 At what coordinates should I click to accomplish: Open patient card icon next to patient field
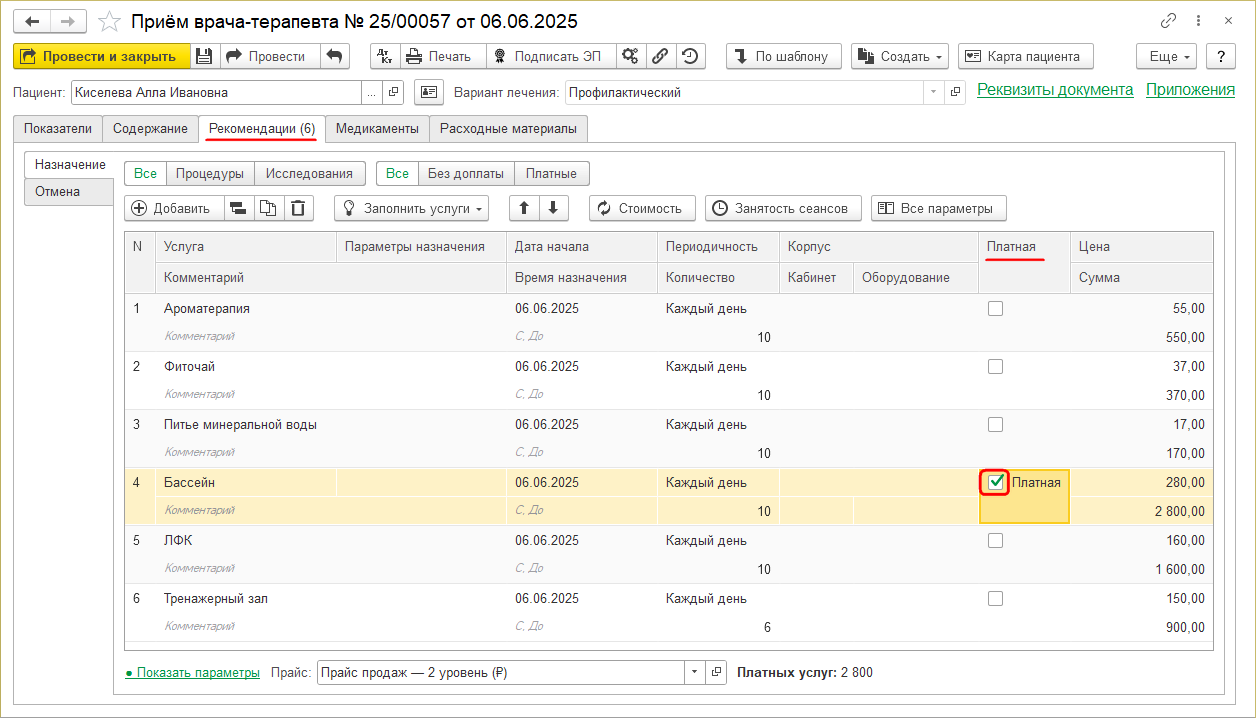pos(428,92)
